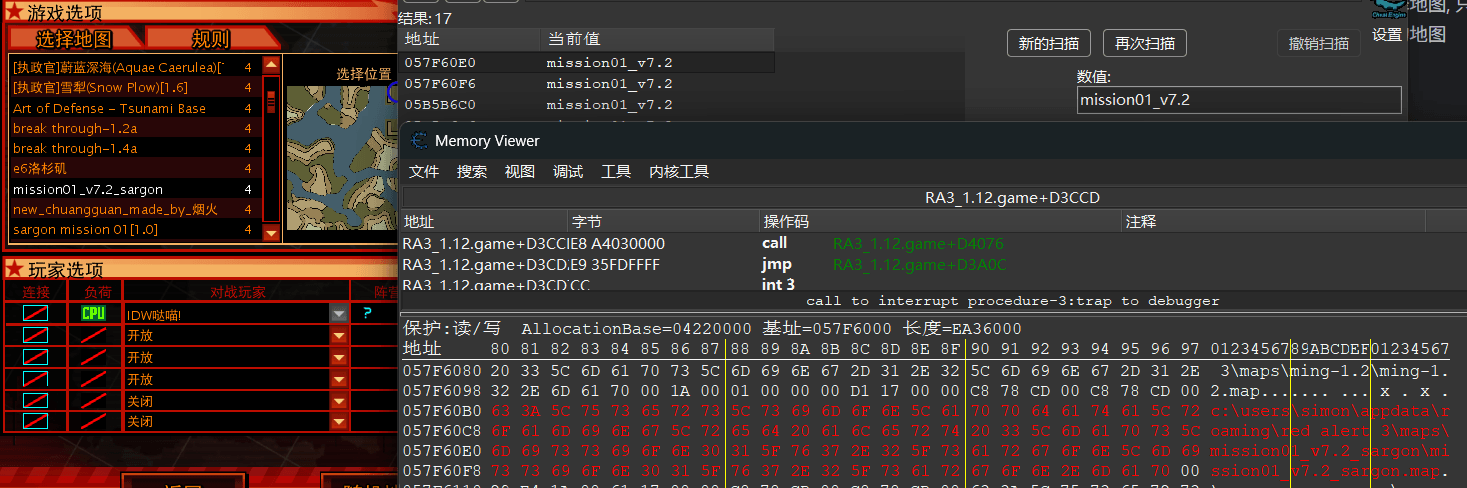Select map sargon mission 01[1.0]
This screenshot has height=488, width=1467.
(133, 229)
